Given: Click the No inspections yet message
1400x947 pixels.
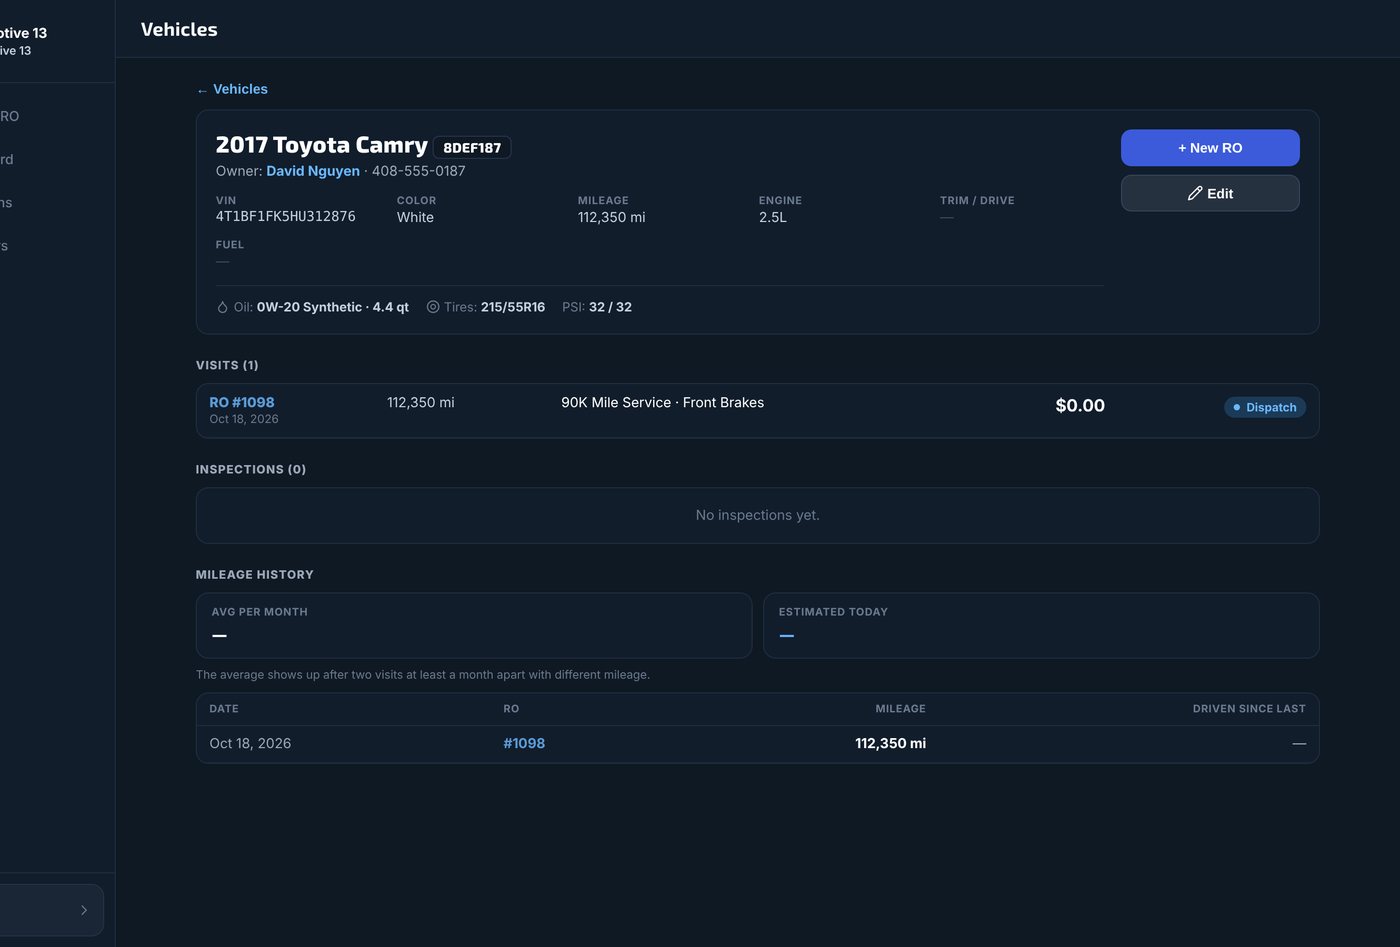Looking at the screenshot, I should 758,515.
